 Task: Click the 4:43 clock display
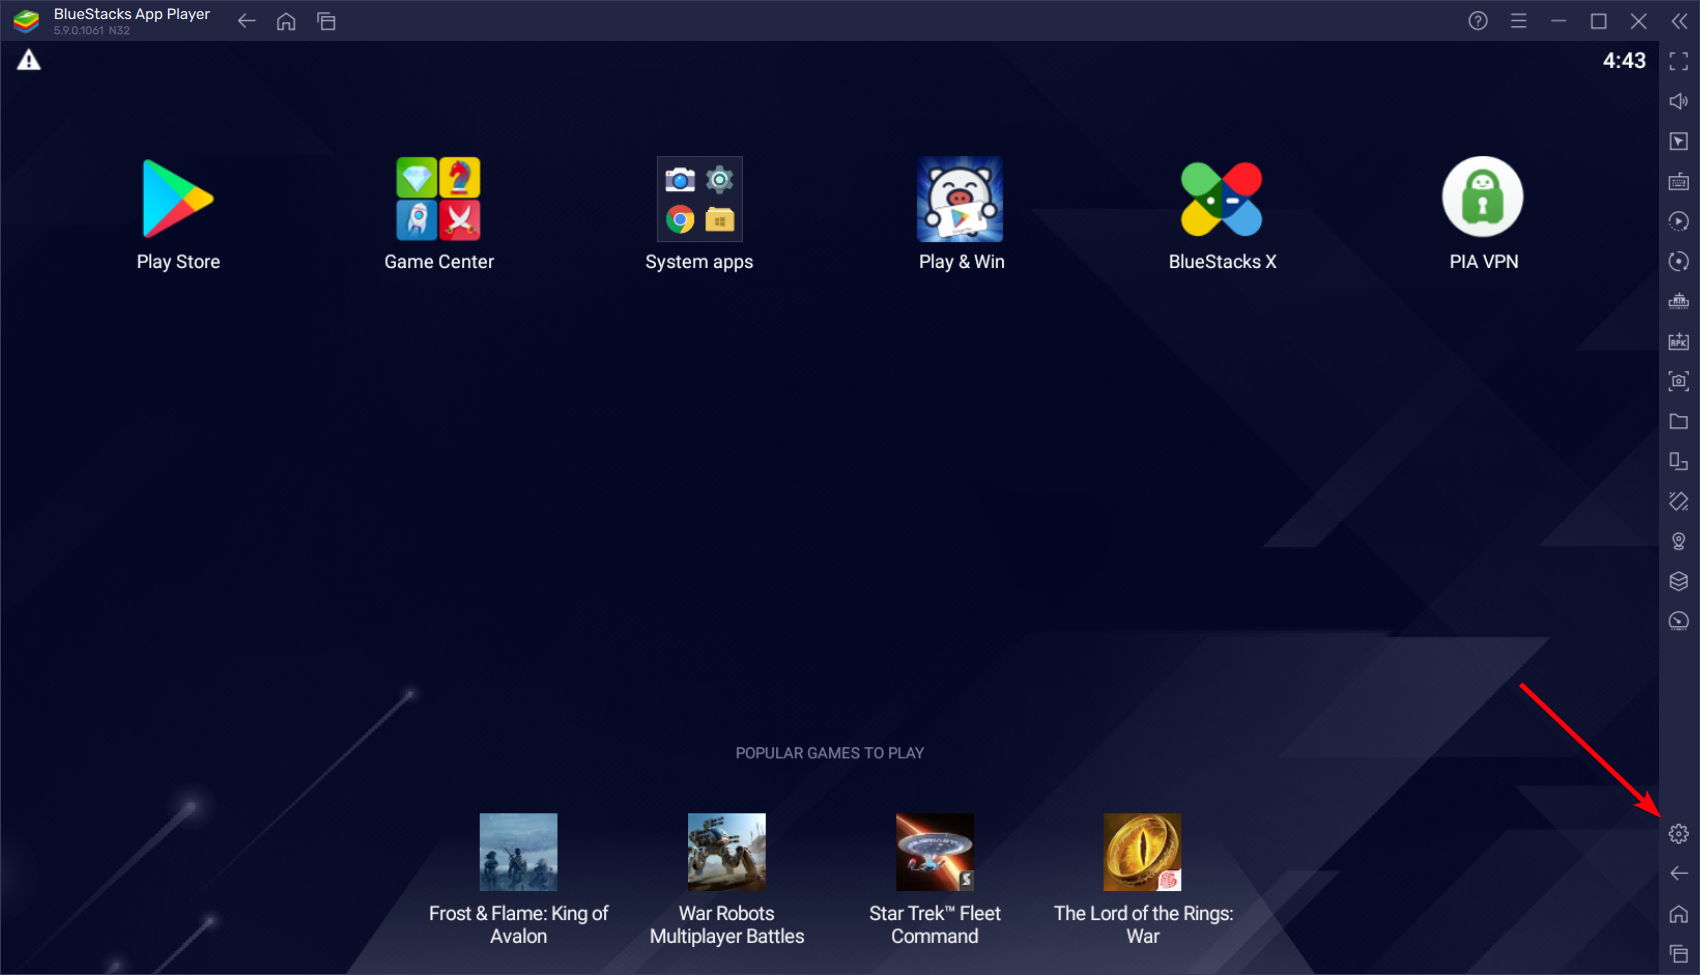point(1624,61)
